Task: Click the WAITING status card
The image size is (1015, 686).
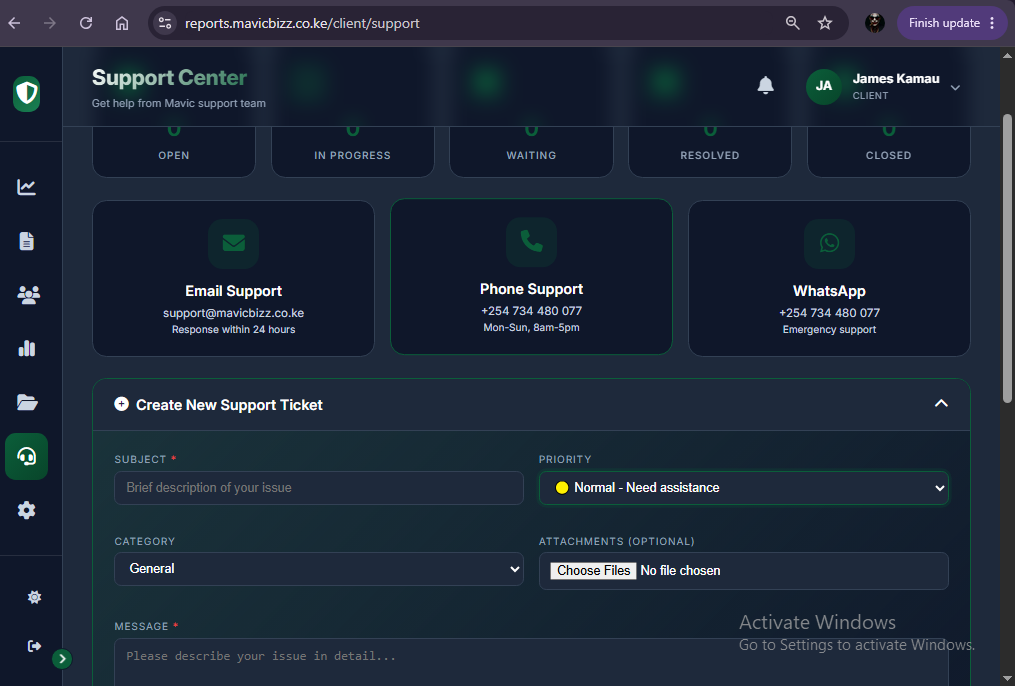Action: tap(531, 151)
